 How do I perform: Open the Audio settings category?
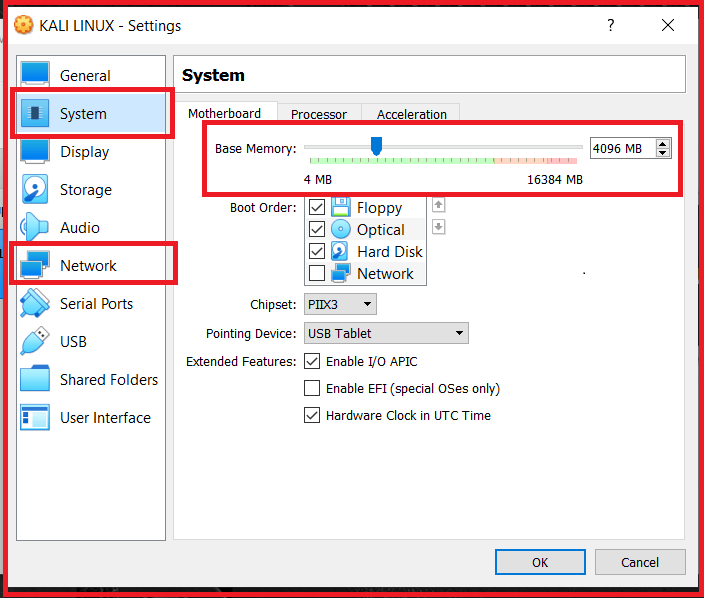pos(92,227)
